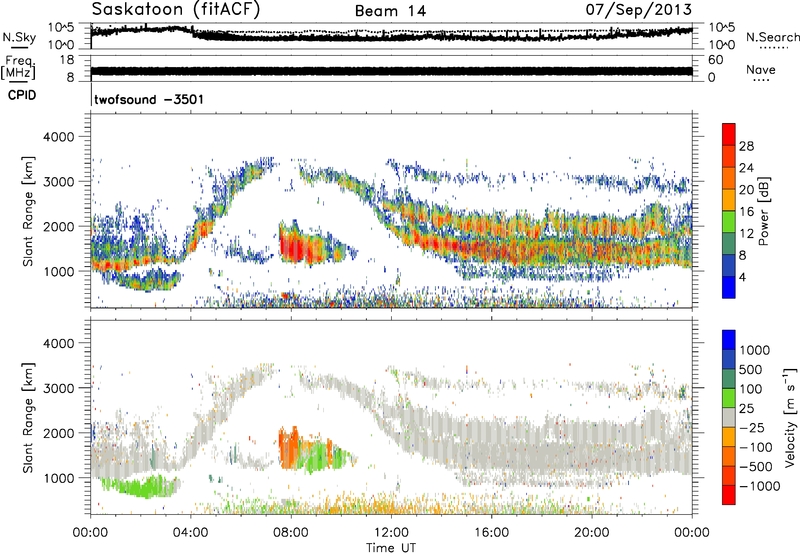This screenshot has height=554, width=800.
Task: Click the 'Velocity [m s-1]' colorbar title
Action: tap(790, 416)
